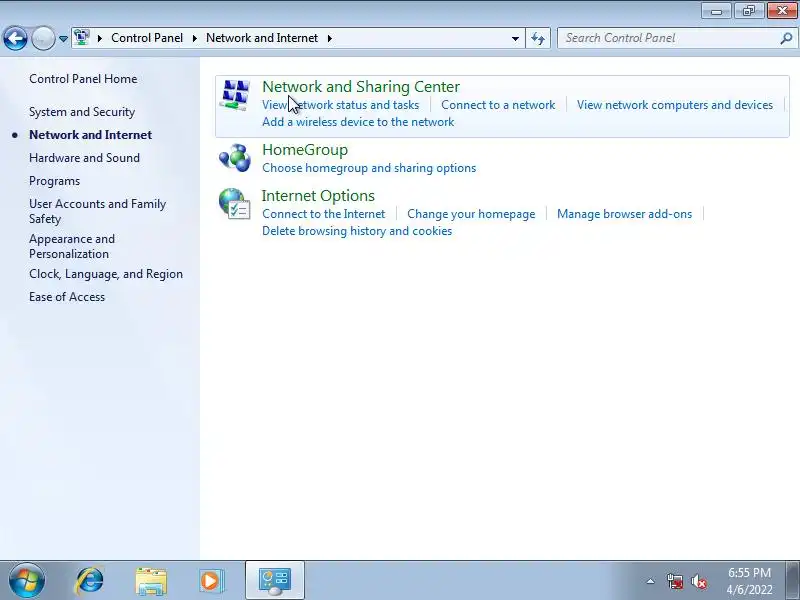The width and height of the screenshot is (800, 600).
Task: Select the Control Panel taskbar button
Action: click(x=275, y=581)
